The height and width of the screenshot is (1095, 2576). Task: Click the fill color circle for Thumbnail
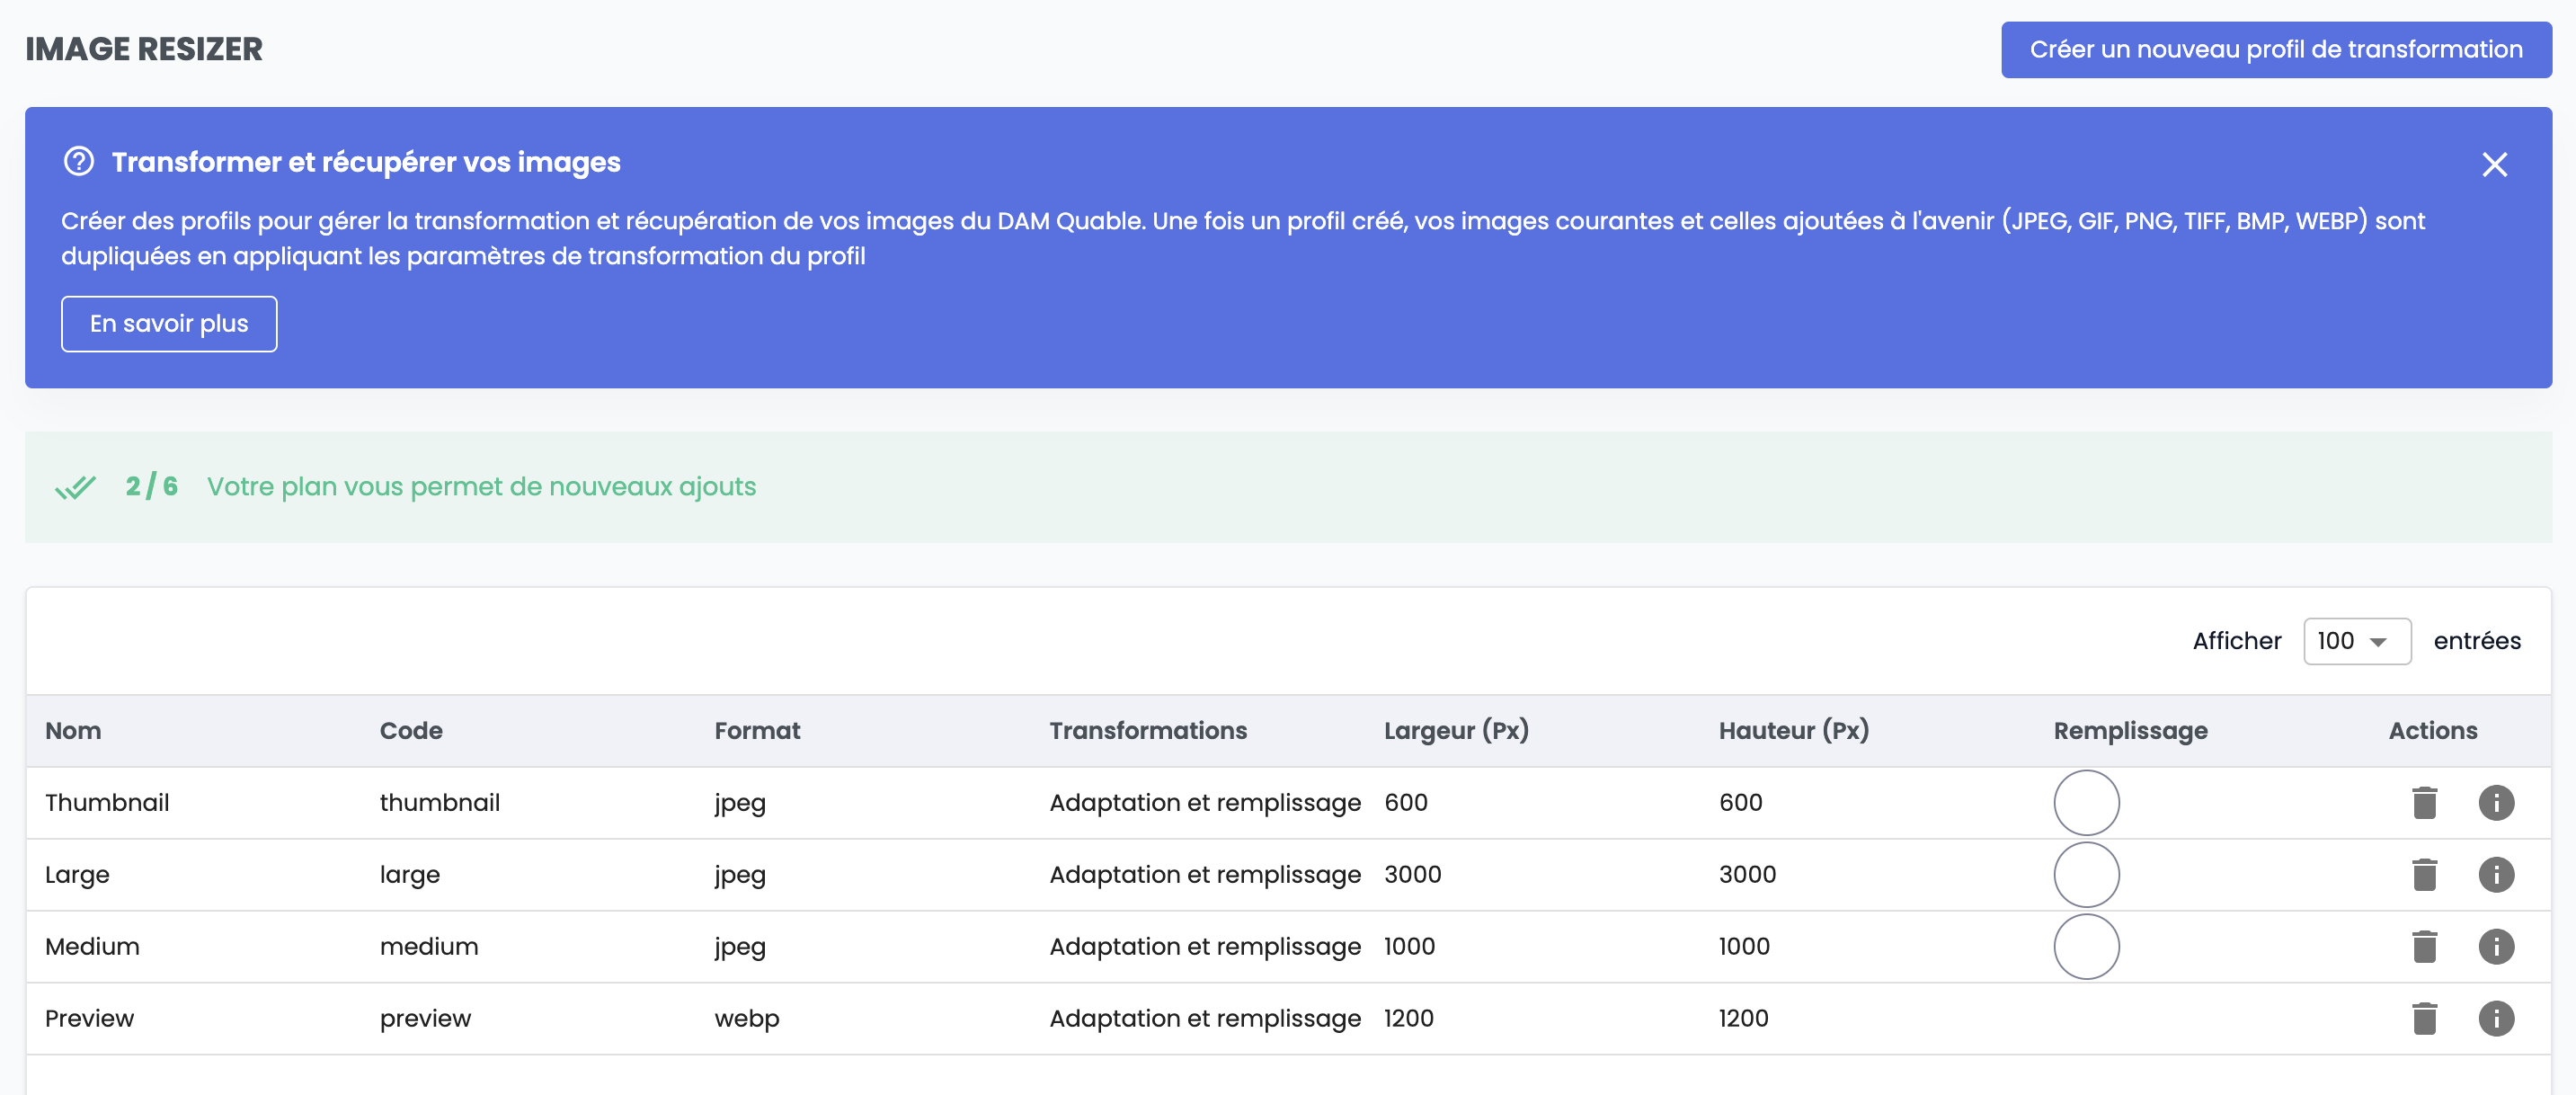tap(2086, 802)
